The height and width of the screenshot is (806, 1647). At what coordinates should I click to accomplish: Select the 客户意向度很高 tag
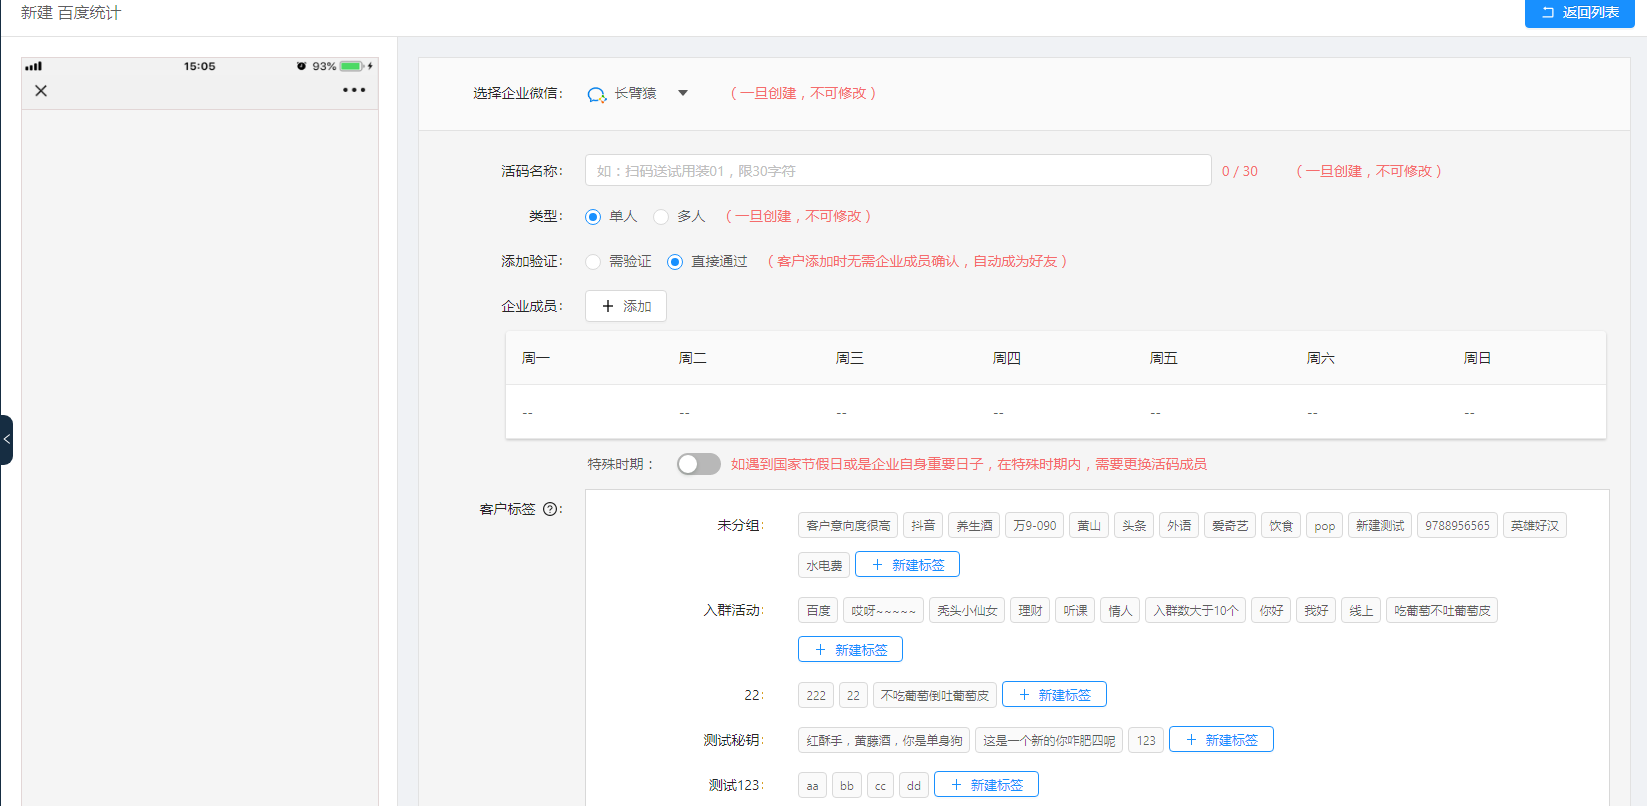pyautogui.click(x=848, y=526)
